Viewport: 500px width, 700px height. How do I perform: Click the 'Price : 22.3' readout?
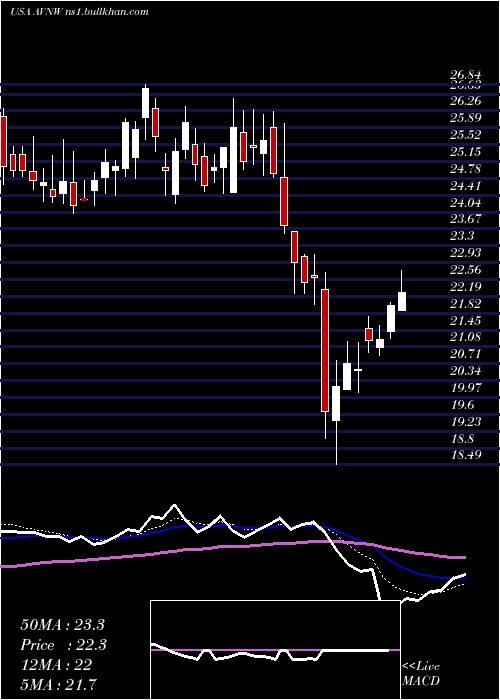point(63,645)
